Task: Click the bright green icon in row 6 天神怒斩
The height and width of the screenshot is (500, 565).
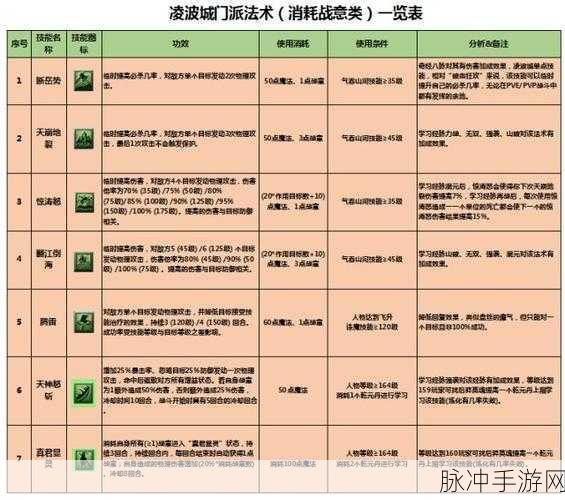Action: [84, 393]
